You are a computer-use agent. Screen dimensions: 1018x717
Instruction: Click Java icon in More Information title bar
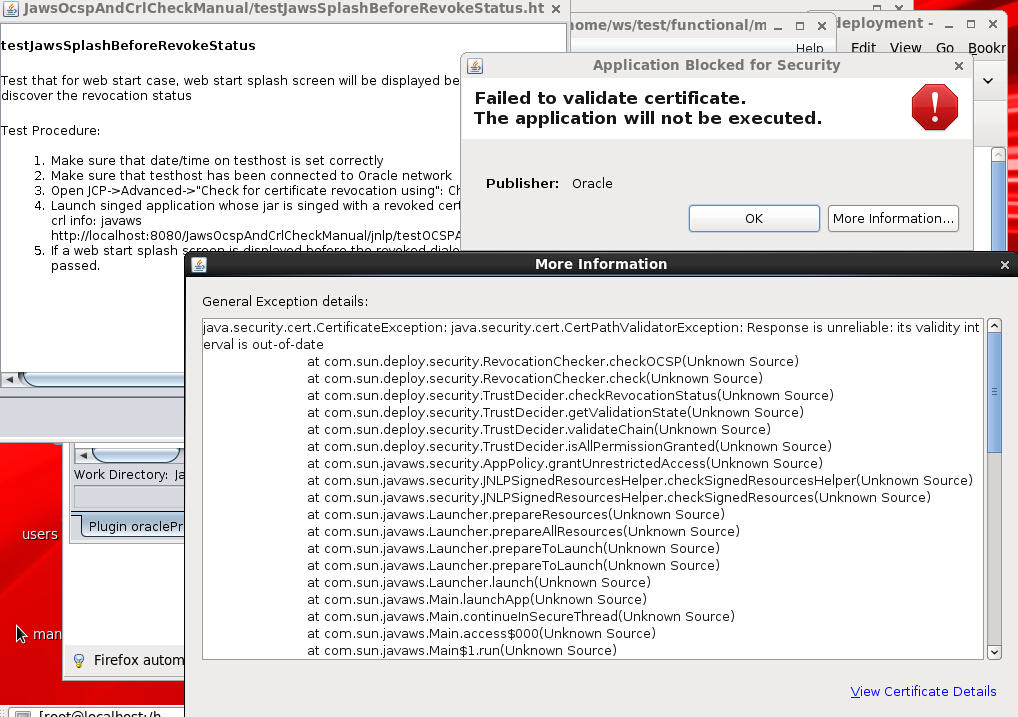pyautogui.click(x=199, y=265)
